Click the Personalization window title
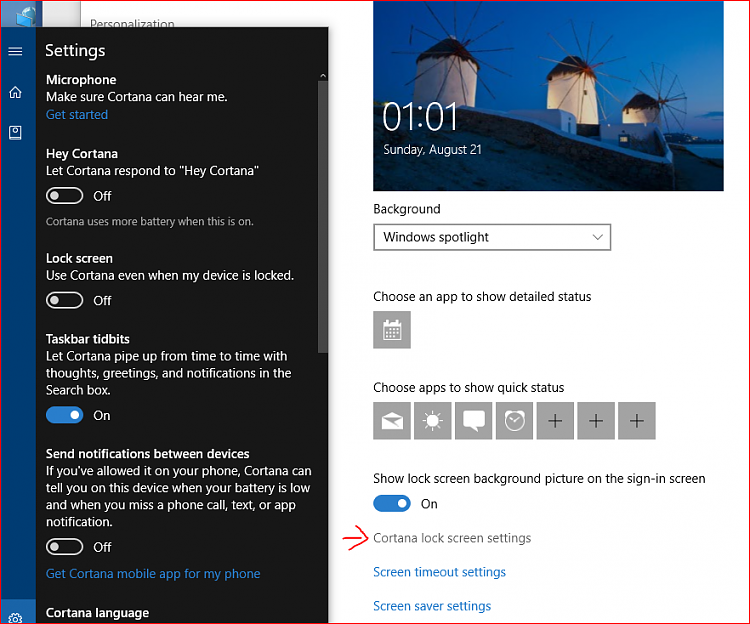The image size is (750, 624). click(132, 22)
